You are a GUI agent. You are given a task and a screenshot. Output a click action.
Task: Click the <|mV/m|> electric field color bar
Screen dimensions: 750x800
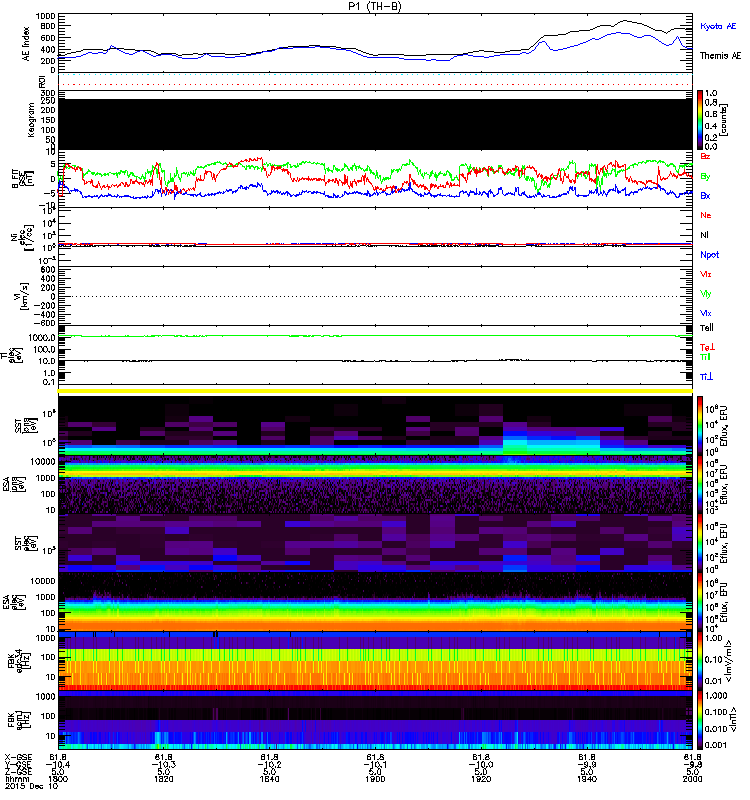[x=699, y=661]
